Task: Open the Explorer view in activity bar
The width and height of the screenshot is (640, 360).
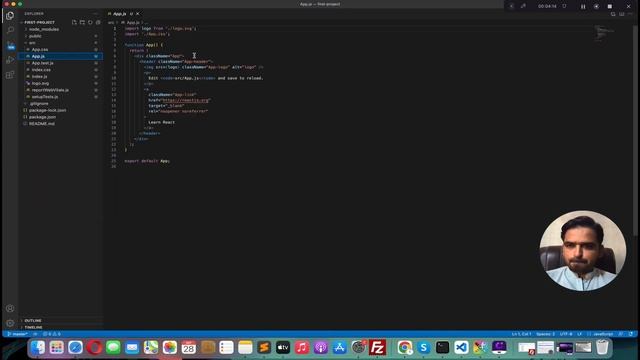Action: (x=10, y=16)
